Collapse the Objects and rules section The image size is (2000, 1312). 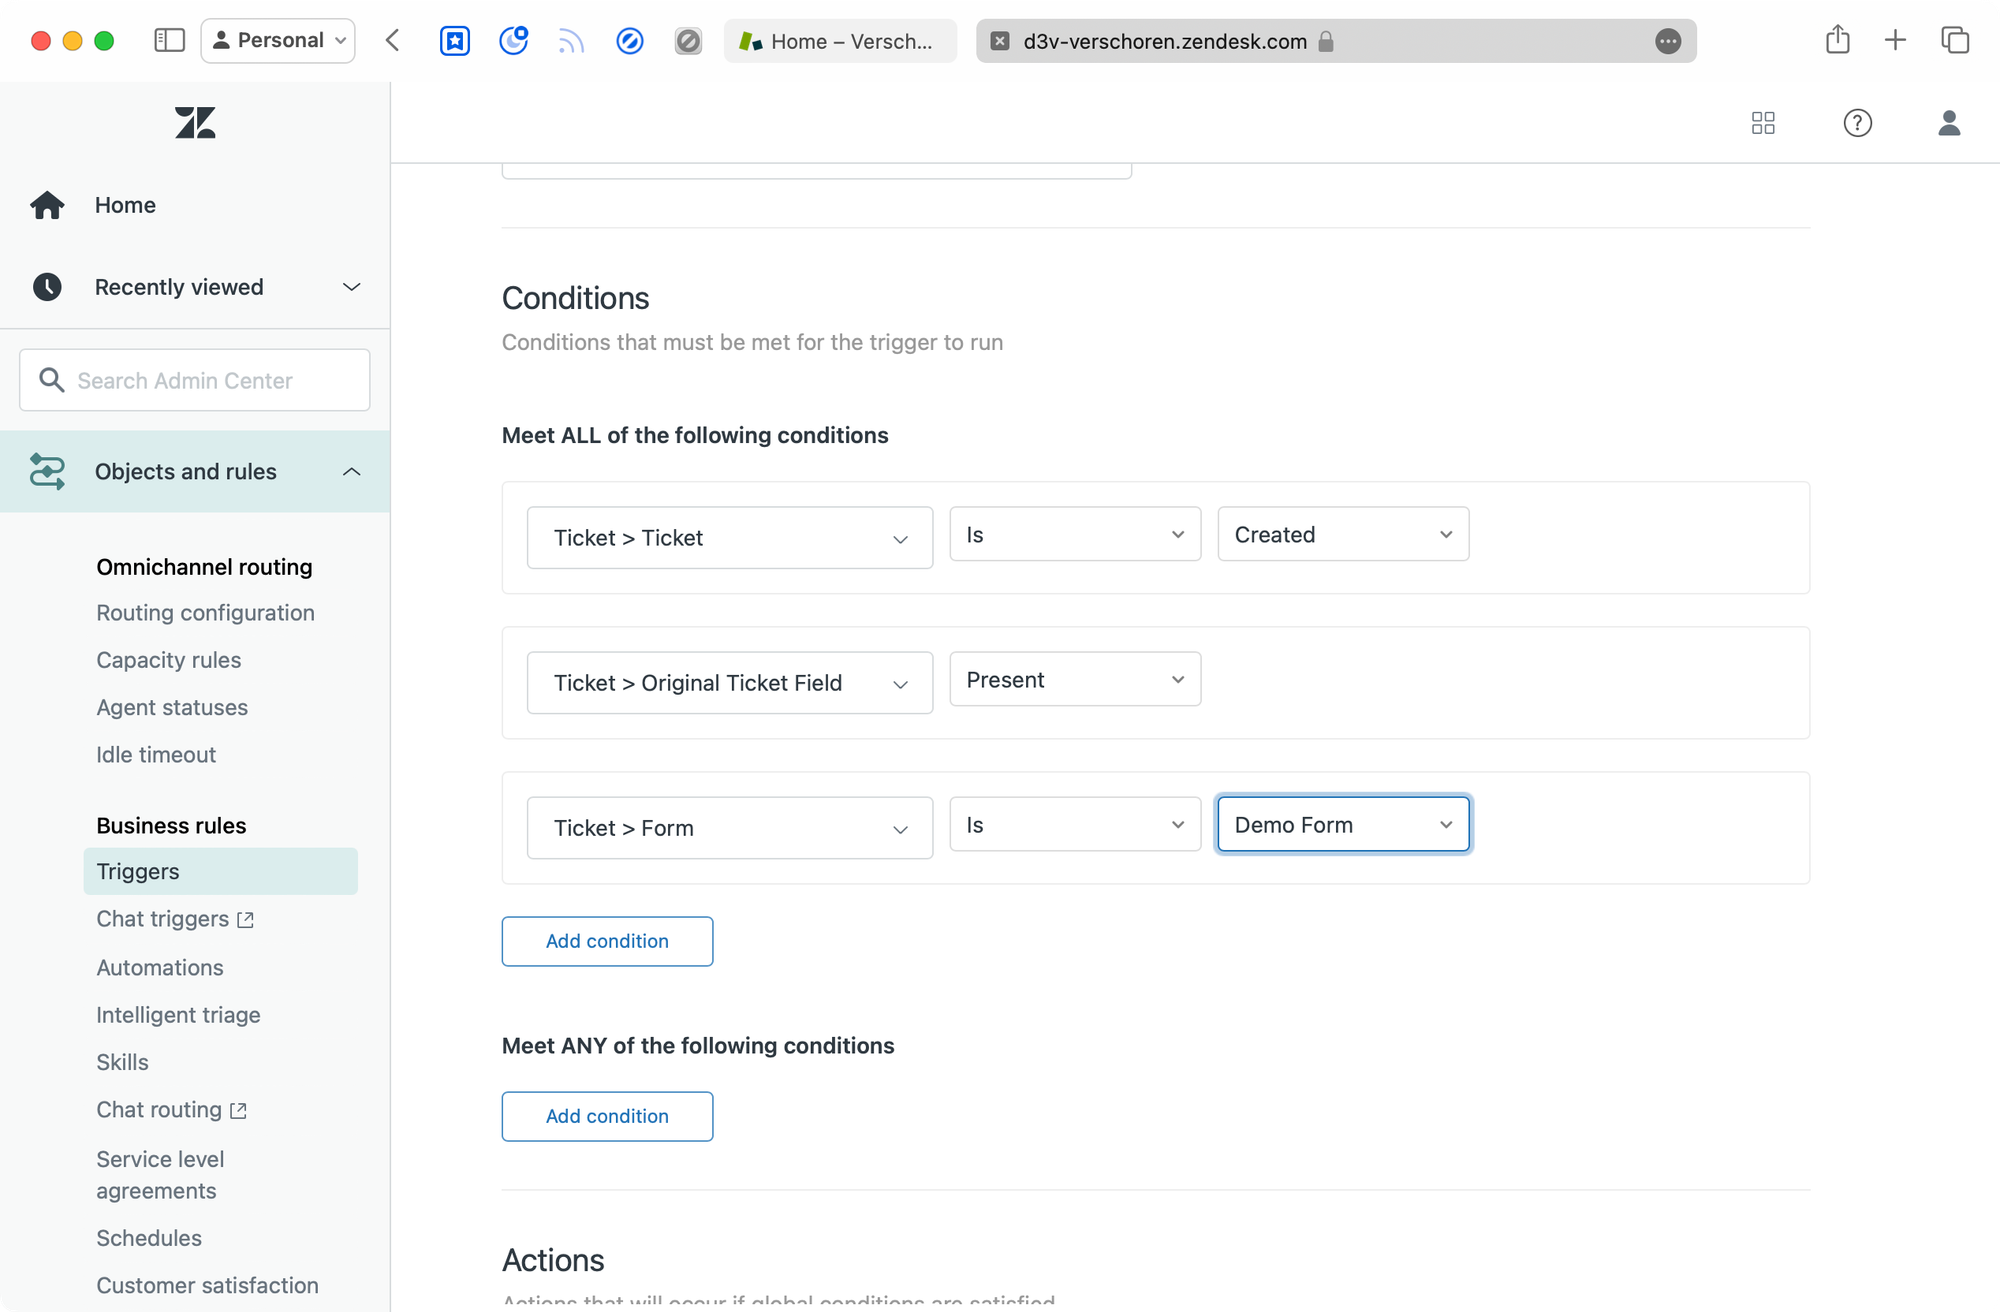click(x=351, y=472)
